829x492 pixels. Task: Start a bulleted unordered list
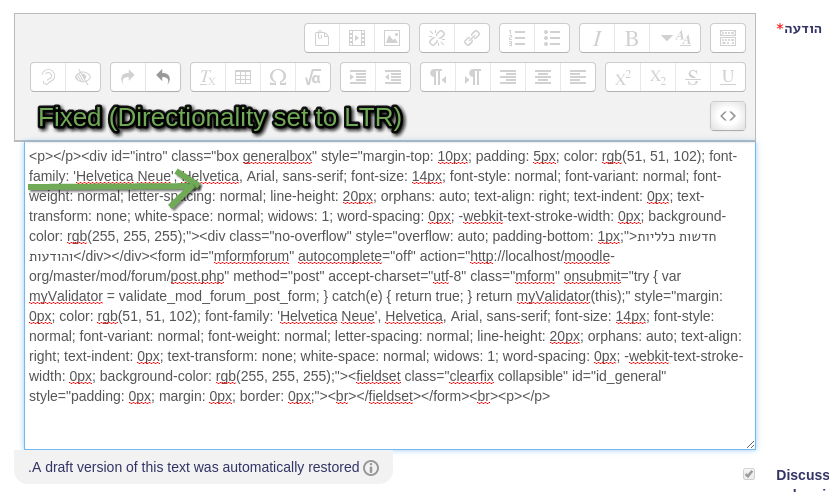click(x=551, y=38)
